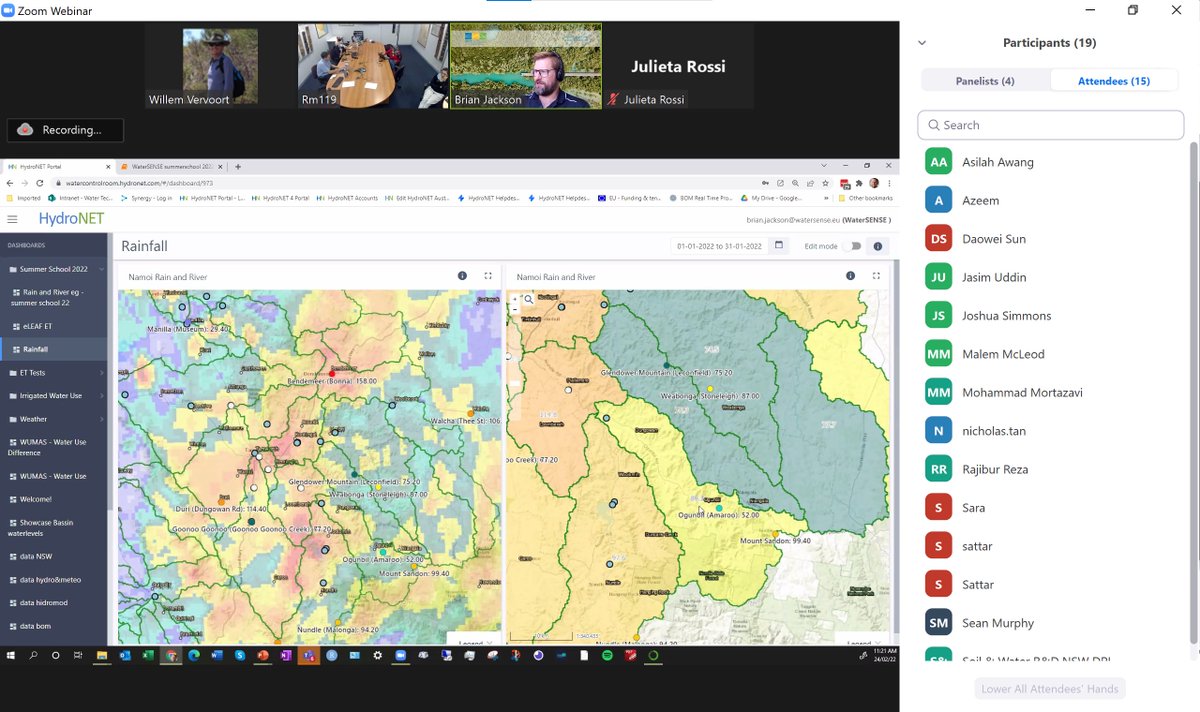1200x712 pixels.
Task: Click the Participants search field
Action: click(x=1050, y=125)
